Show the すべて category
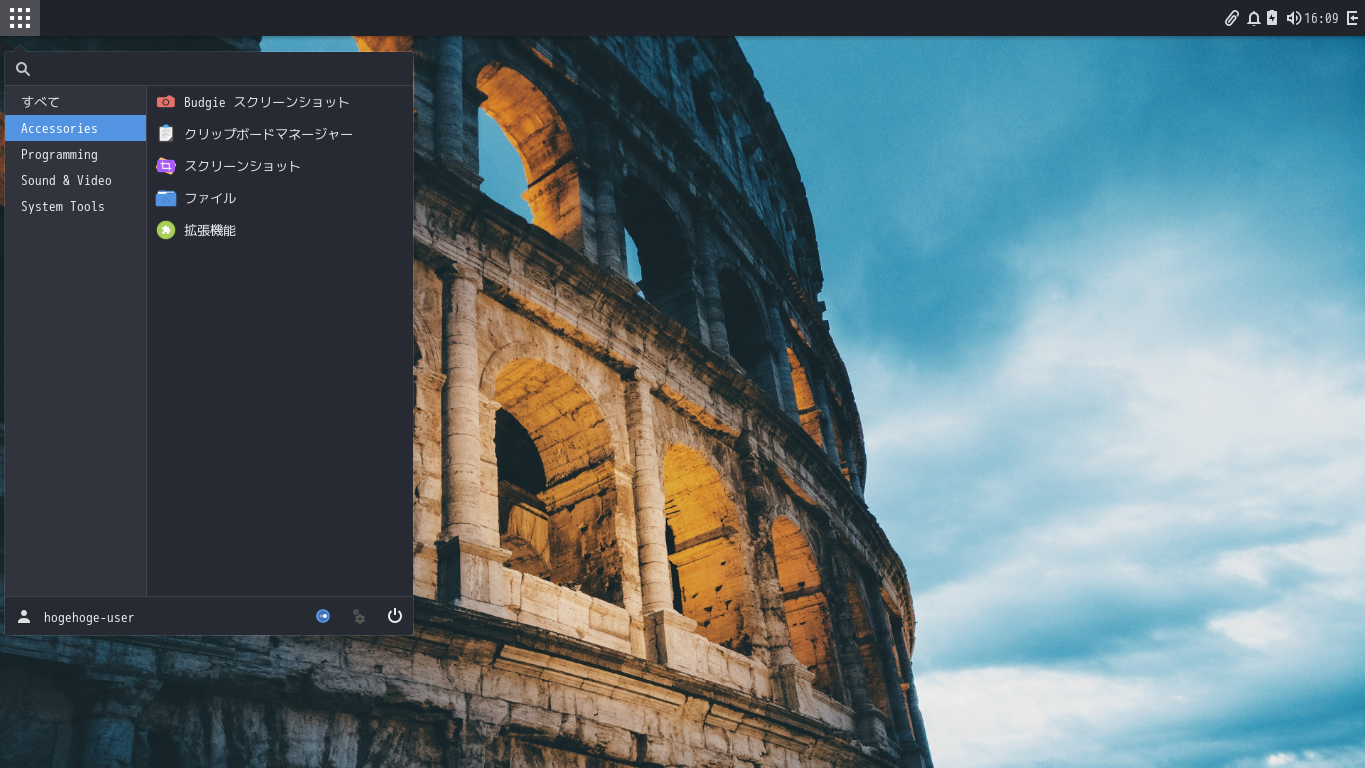 pyautogui.click(x=76, y=102)
